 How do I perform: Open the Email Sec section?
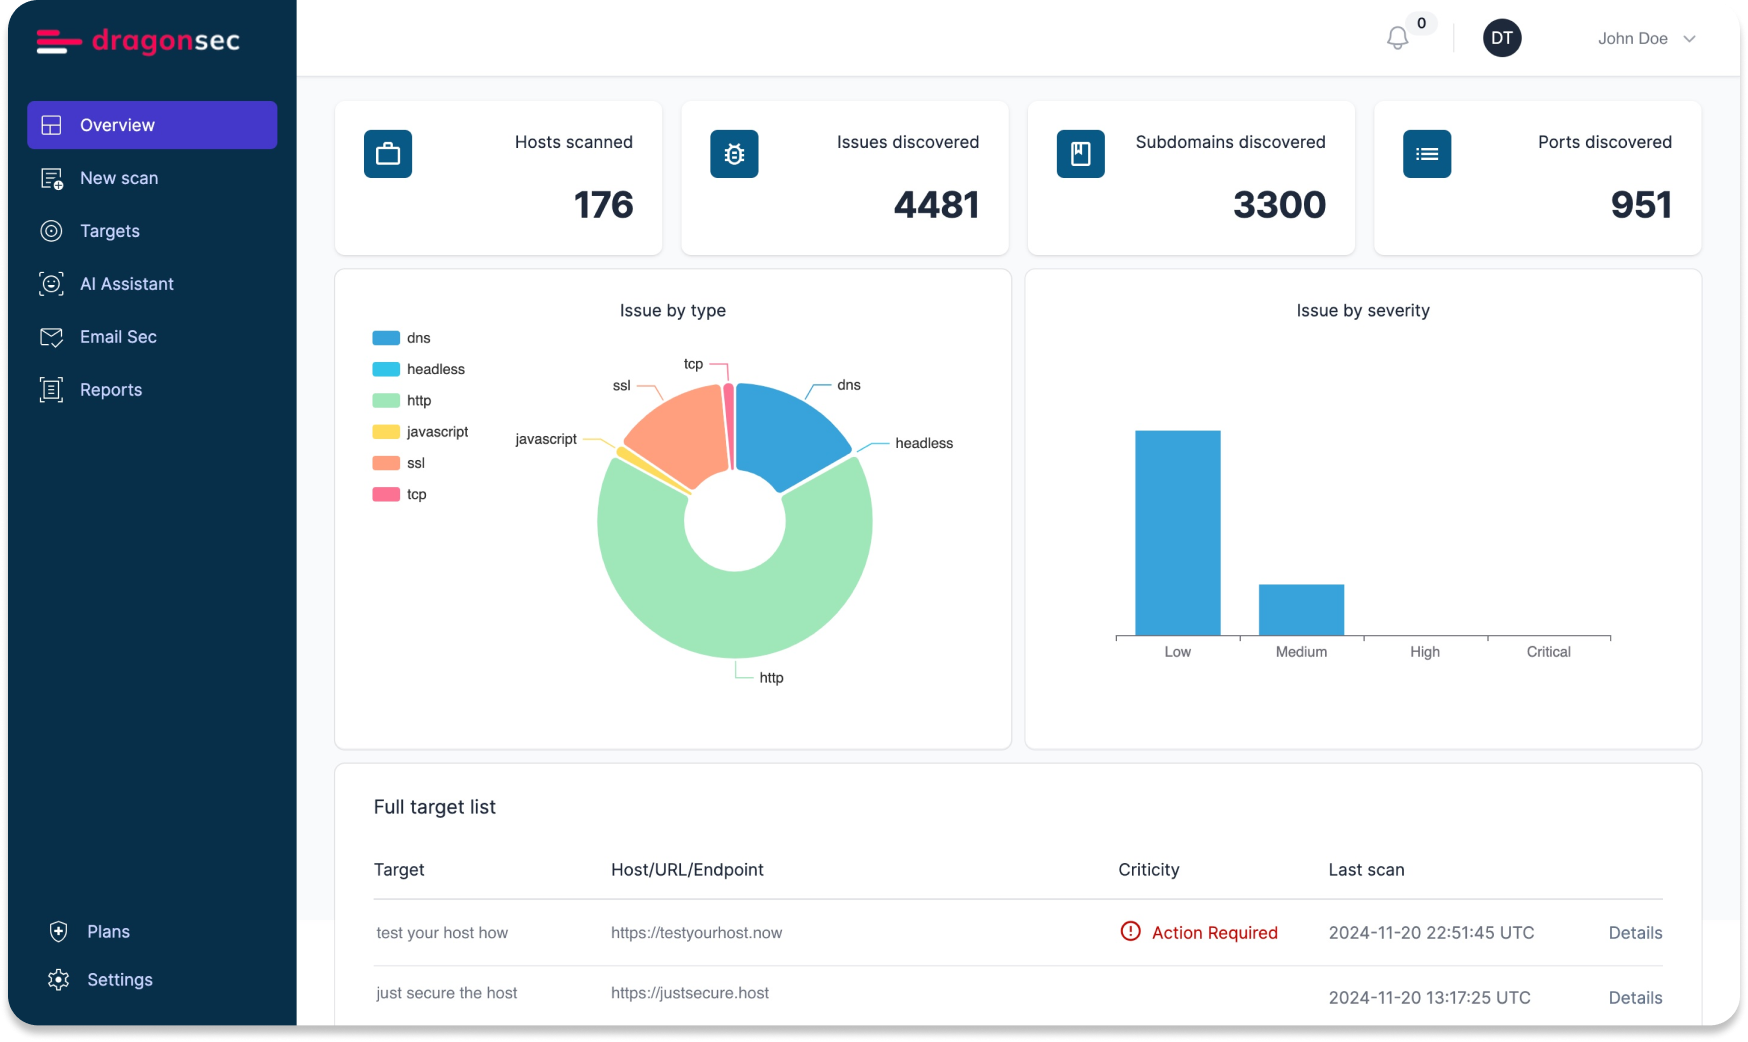118,337
